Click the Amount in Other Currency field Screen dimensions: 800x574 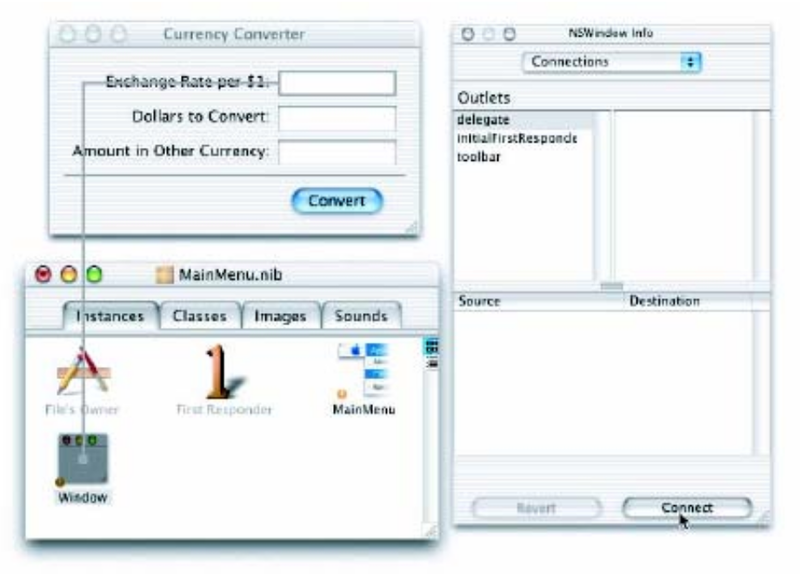pyautogui.click(x=337, y=152)
